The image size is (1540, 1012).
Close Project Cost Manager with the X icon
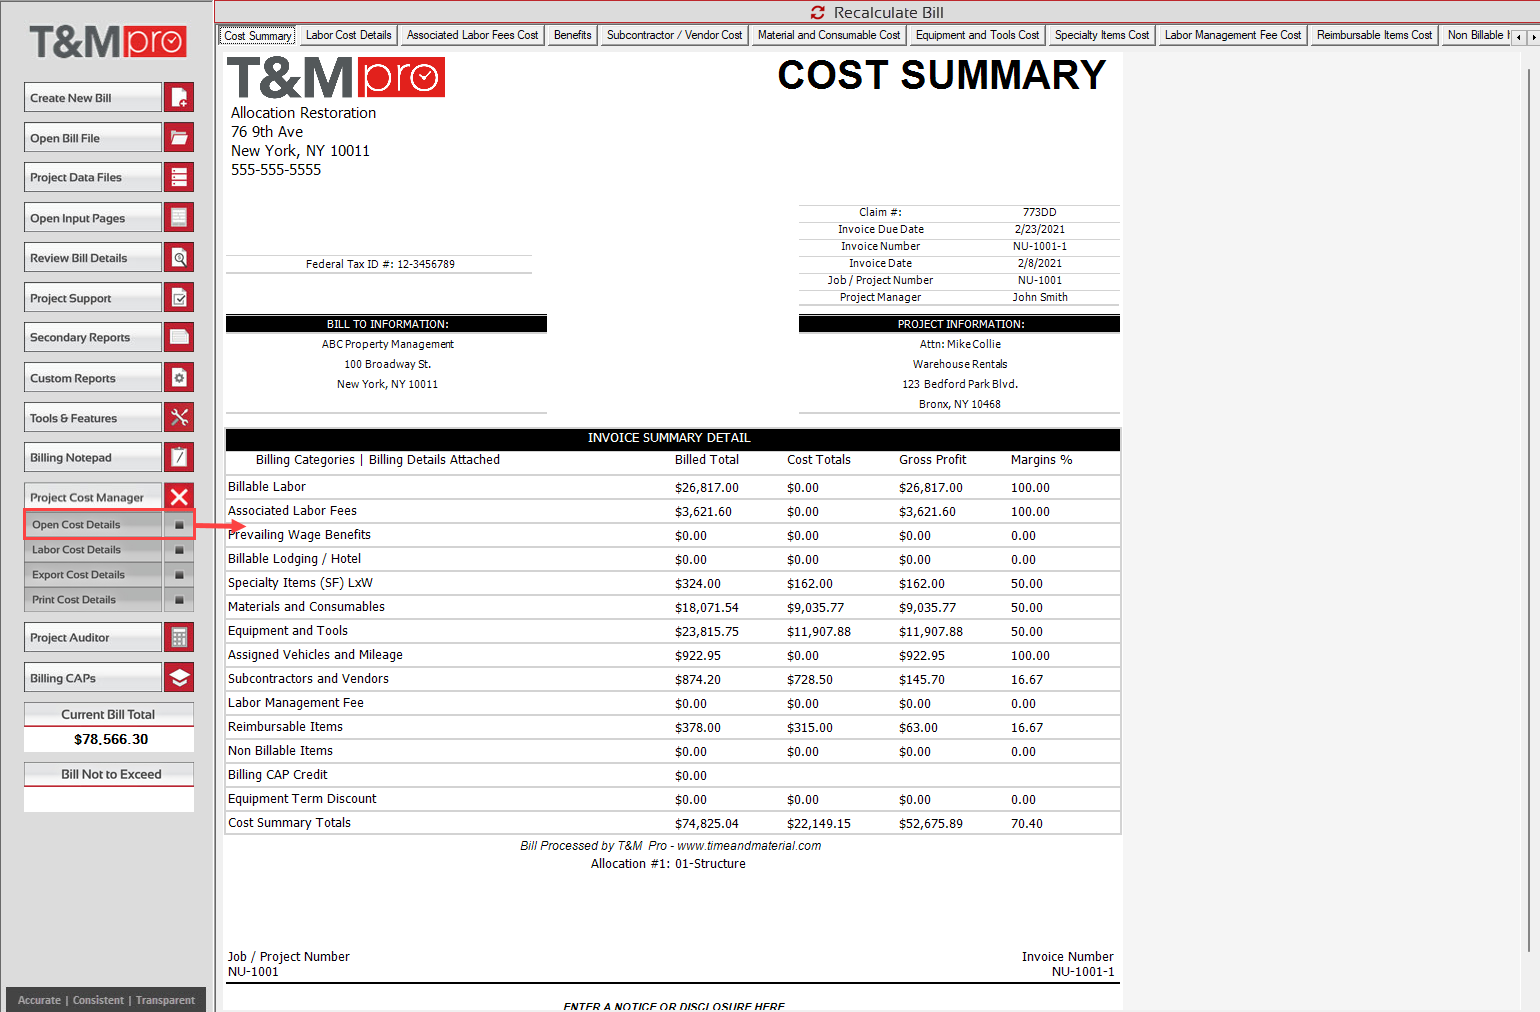coord(179,497)
